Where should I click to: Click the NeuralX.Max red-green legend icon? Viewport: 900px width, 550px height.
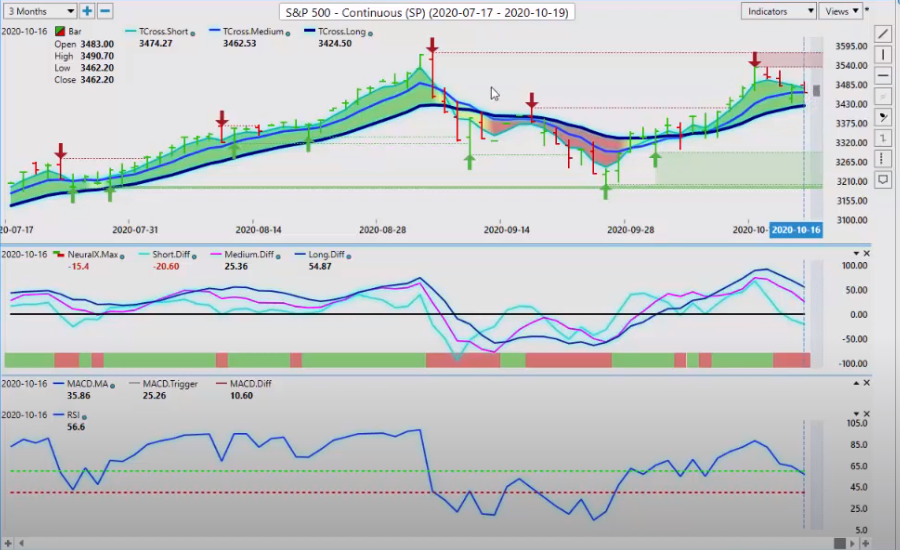coord(59,254)
